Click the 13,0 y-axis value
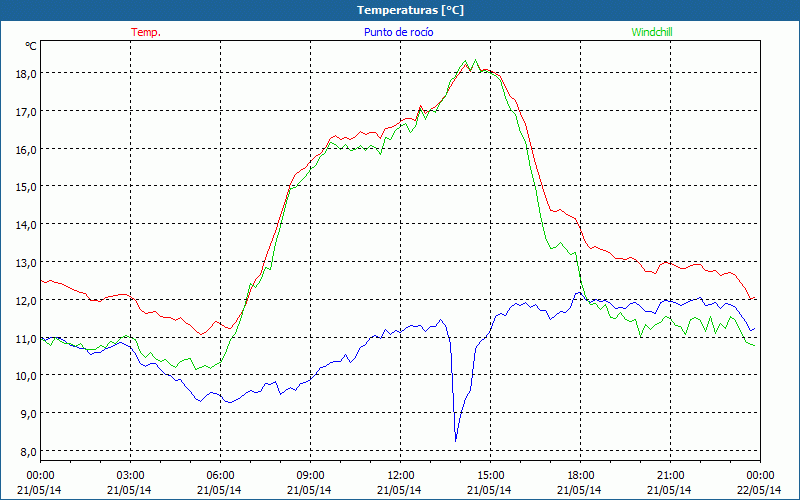800x500 pixels. pos(27,262)
